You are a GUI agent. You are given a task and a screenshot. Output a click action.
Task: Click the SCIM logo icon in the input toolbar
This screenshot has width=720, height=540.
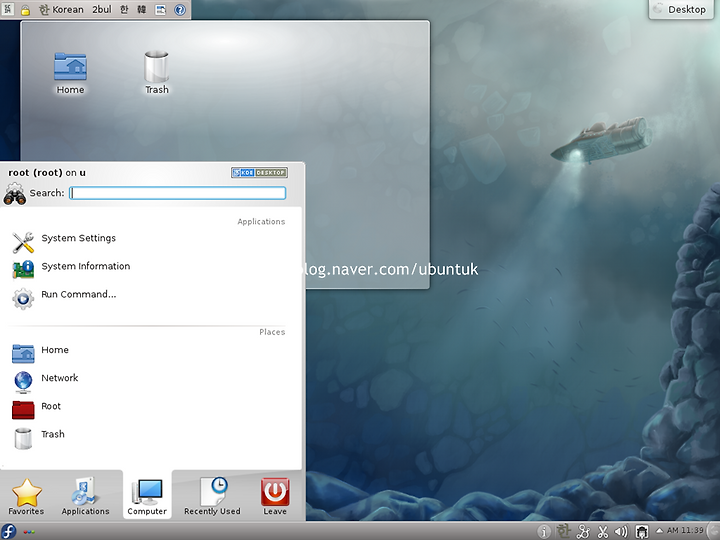pos(8,9)
